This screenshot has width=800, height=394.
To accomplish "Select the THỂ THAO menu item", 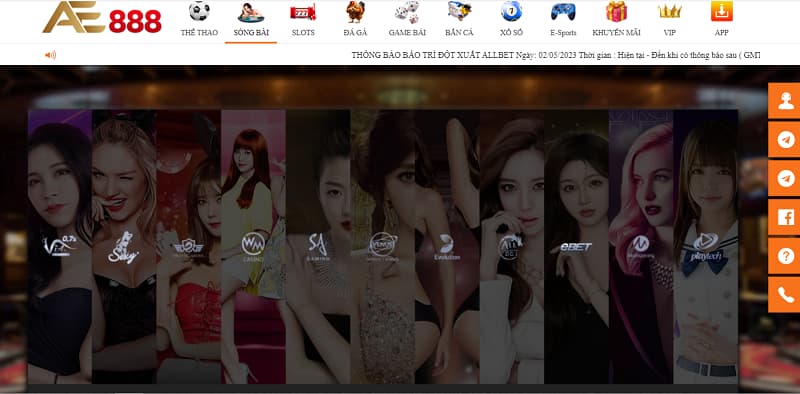I will [199, 19].
